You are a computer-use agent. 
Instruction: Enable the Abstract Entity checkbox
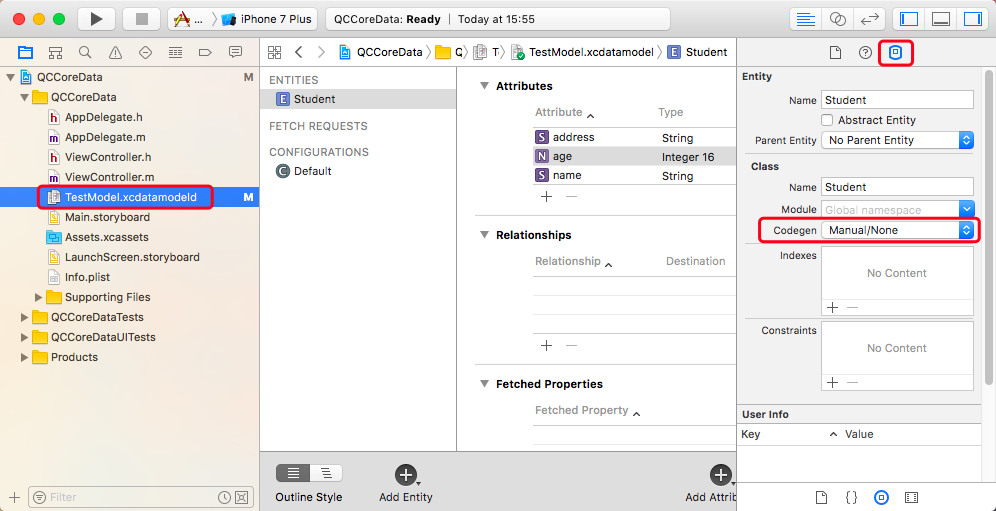point(827,120)
